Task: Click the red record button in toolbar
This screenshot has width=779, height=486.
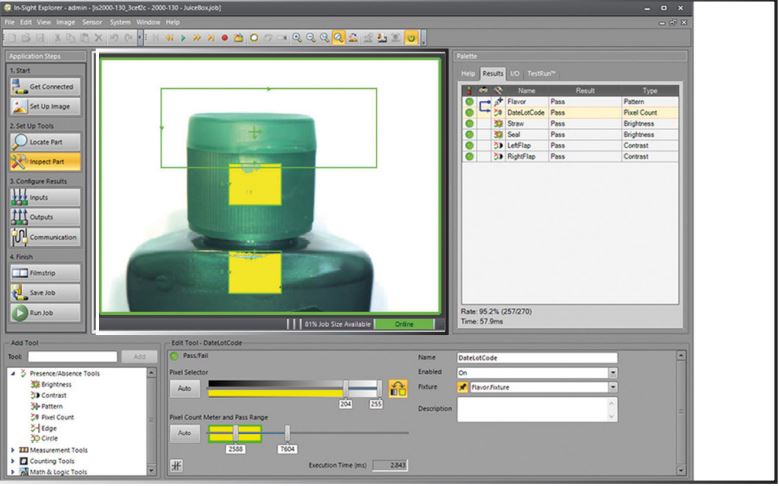Action: (x=225, y=38)
